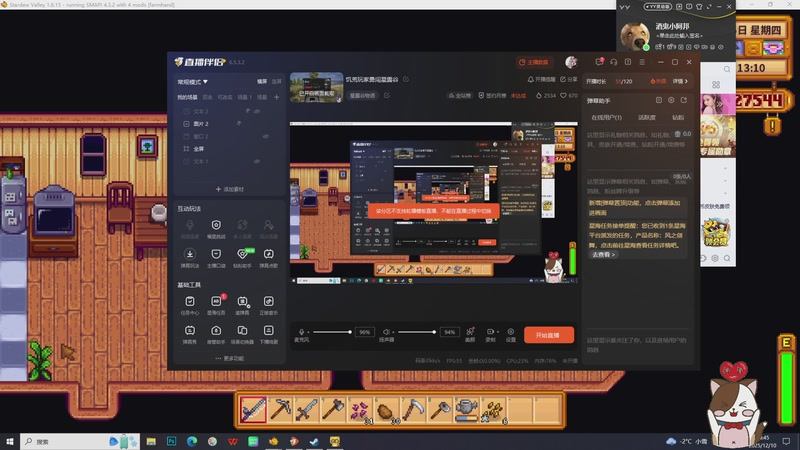Open the 弹幕秀 tool
The width and height of the screenshot is (800, 450).
coord(190,335)
